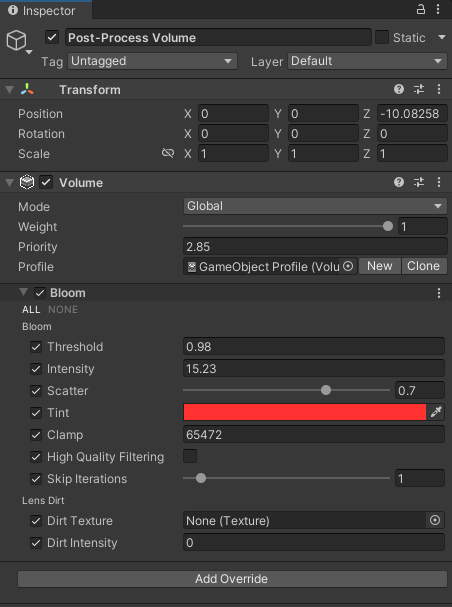Open Bloom override options menu
Screen dimensions: 452x607
pyautogui.click(x=439, y=293)
